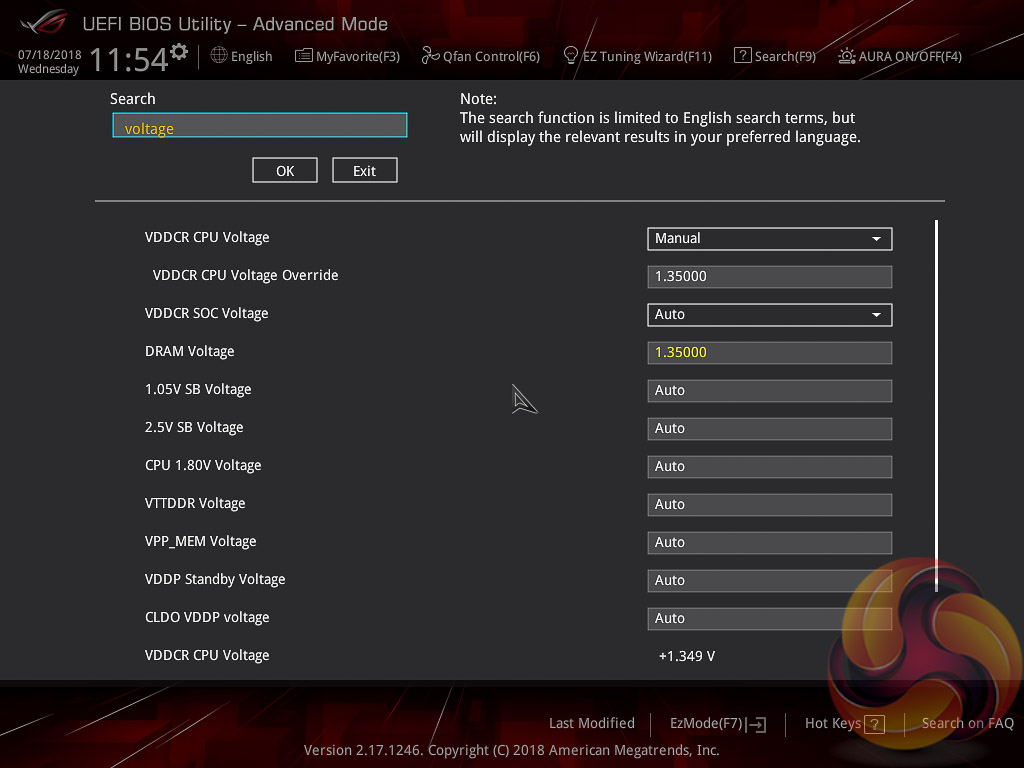Open the VDDCR SOC Voltage dropdown
This screenshot has width=1024, height=768.
[769, 315]
